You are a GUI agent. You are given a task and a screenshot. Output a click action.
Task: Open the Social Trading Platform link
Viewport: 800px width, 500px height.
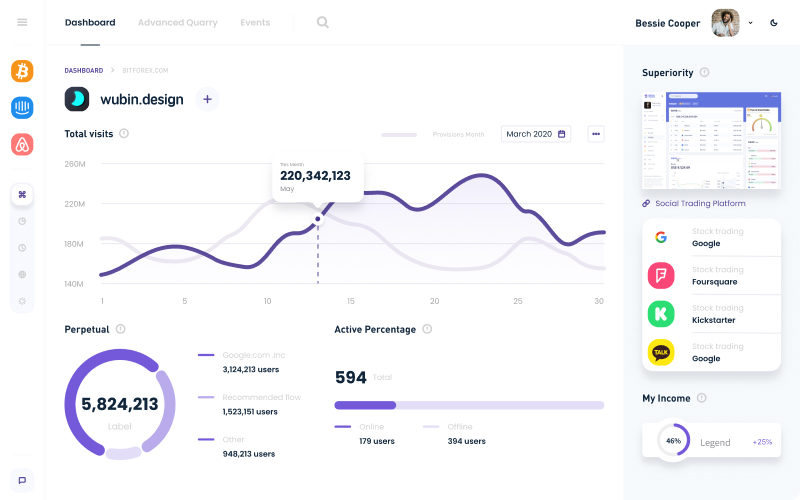point(700,204)
